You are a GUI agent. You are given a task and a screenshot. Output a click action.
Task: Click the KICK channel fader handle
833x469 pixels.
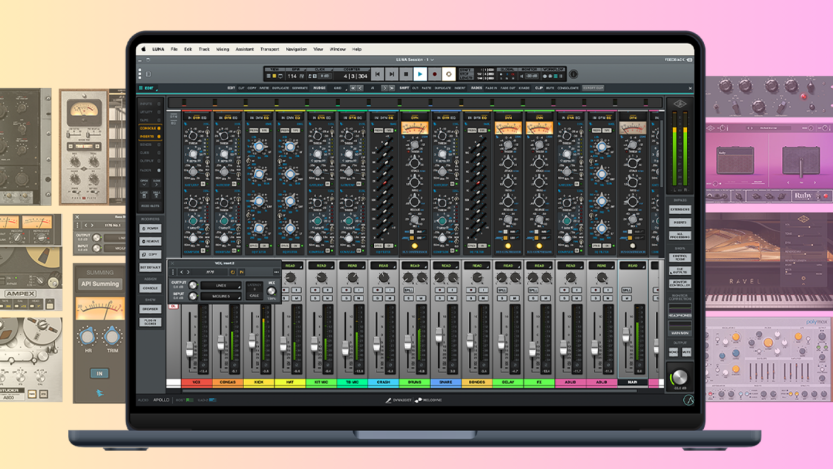coord(252,342)
